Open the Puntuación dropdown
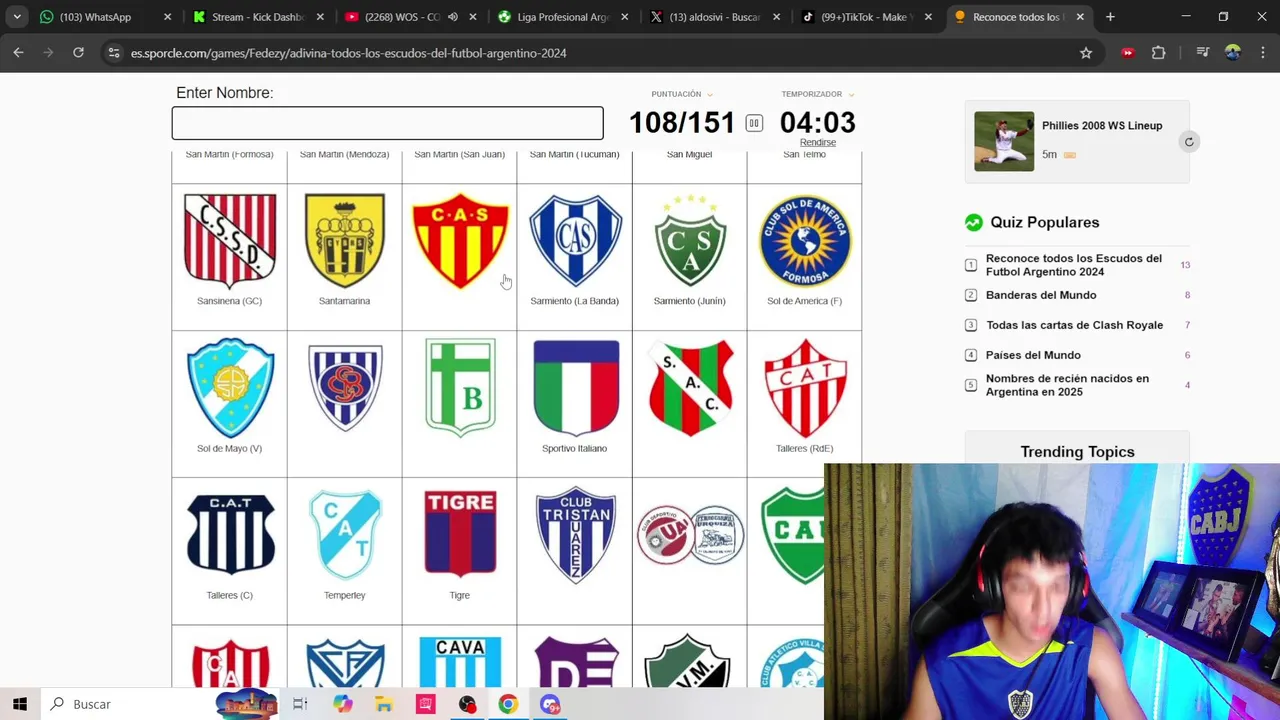The width and height of the screenshot is (1280, 720). tap(682, 94)
